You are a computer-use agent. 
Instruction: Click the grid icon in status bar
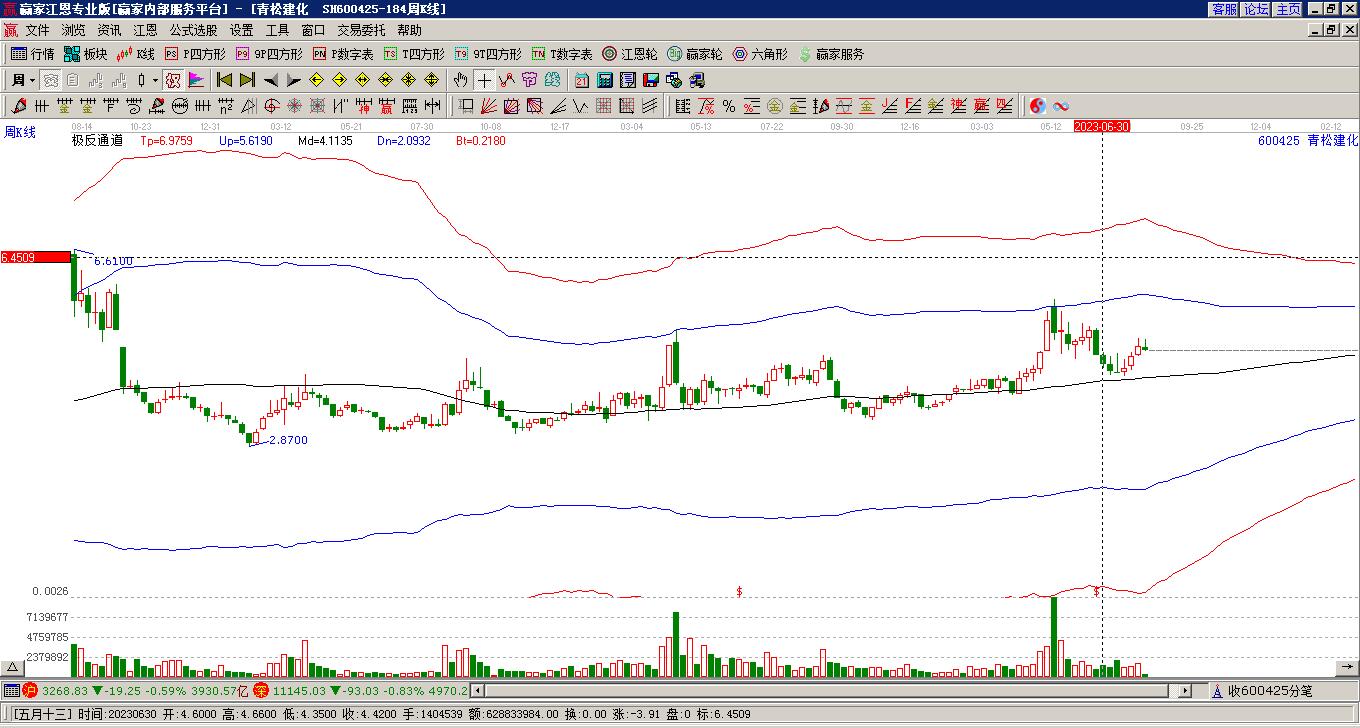coord(11,690)
